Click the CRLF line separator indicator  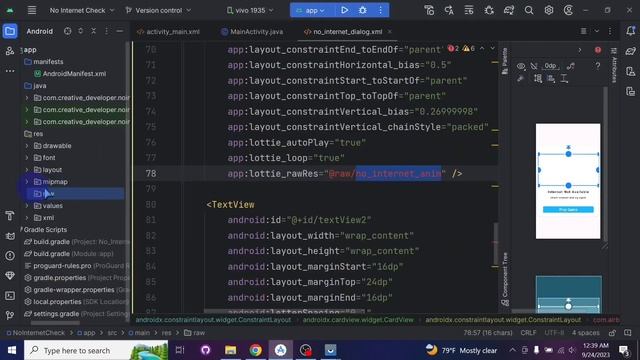(x=528, y=333)
